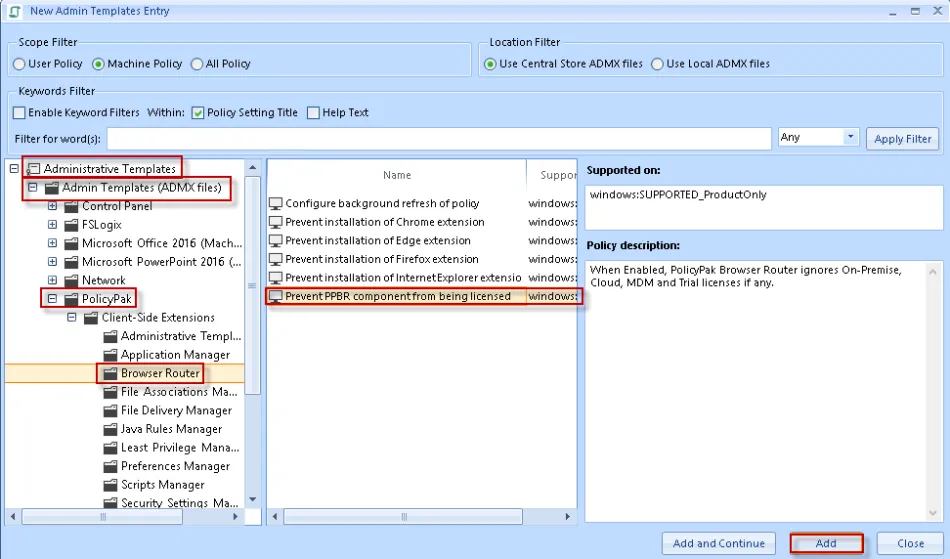Screen dimensions: 950x559
Task: Select Prevent installation of Firefox extension policy
Action: 381,259
